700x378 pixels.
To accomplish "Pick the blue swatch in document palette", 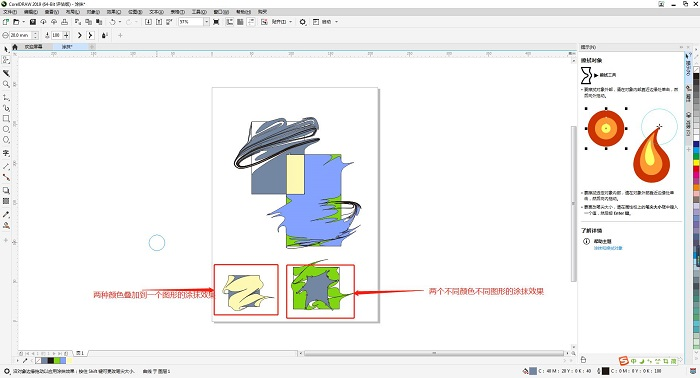I will pyautogui.click(x=63, y=360).
